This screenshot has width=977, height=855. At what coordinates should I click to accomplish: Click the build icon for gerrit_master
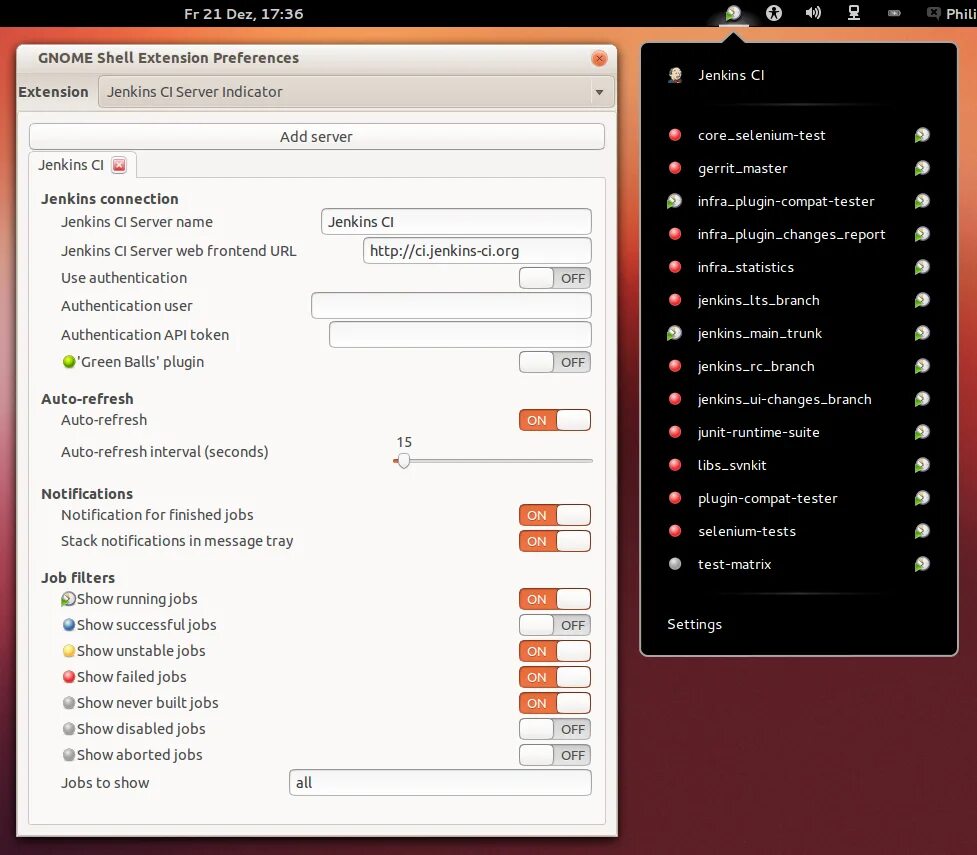click(x=922, y=168)
